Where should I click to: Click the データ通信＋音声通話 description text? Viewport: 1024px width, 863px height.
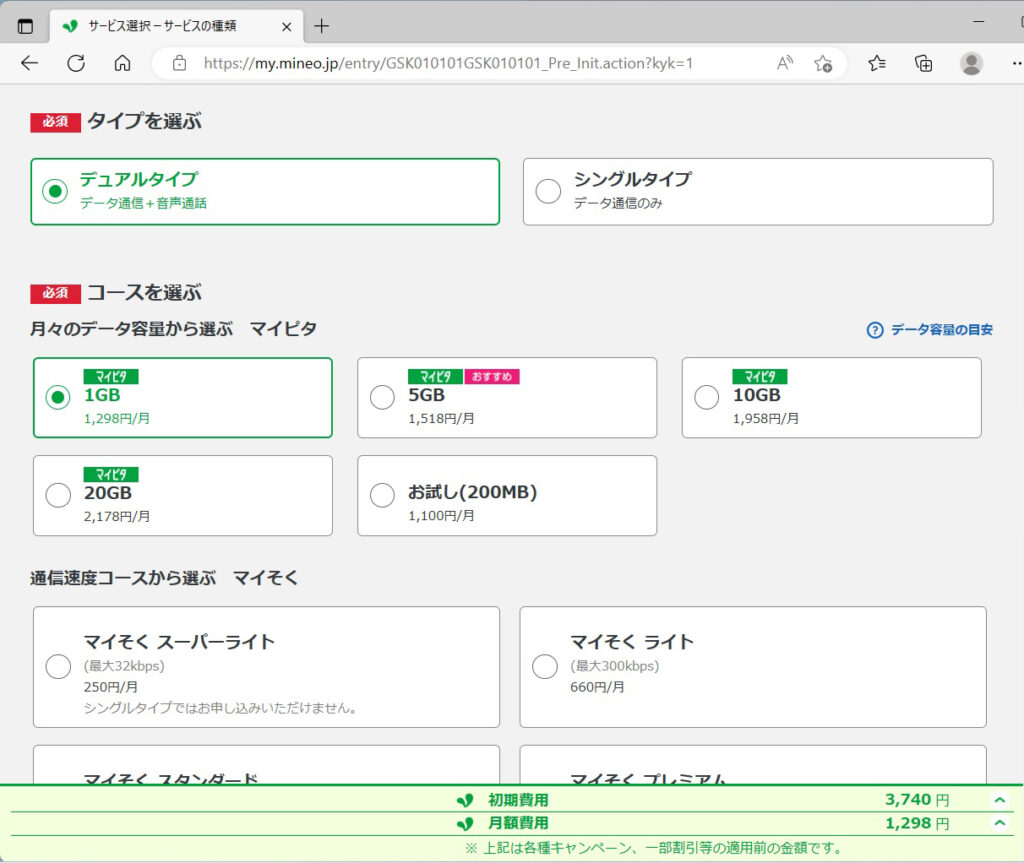[x=143, y=204]
